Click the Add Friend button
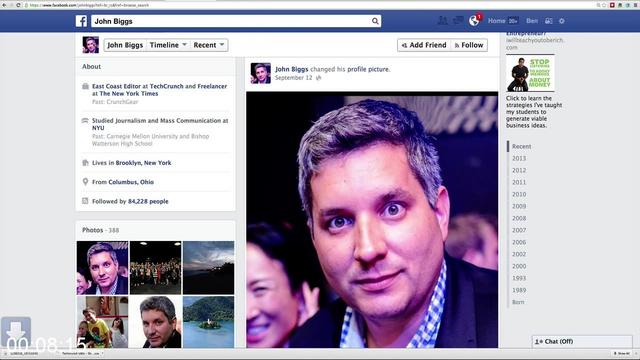640x360 pixels. 424,45
